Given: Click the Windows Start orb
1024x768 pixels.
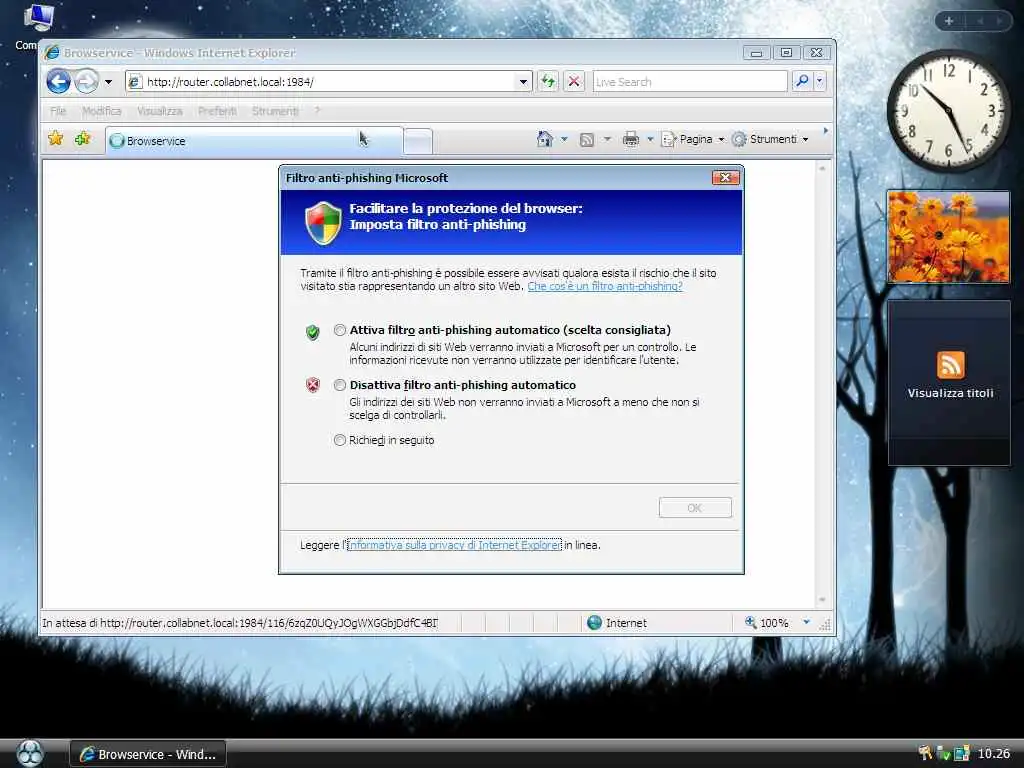Looking at the screenshot, I should pos(29,754).
